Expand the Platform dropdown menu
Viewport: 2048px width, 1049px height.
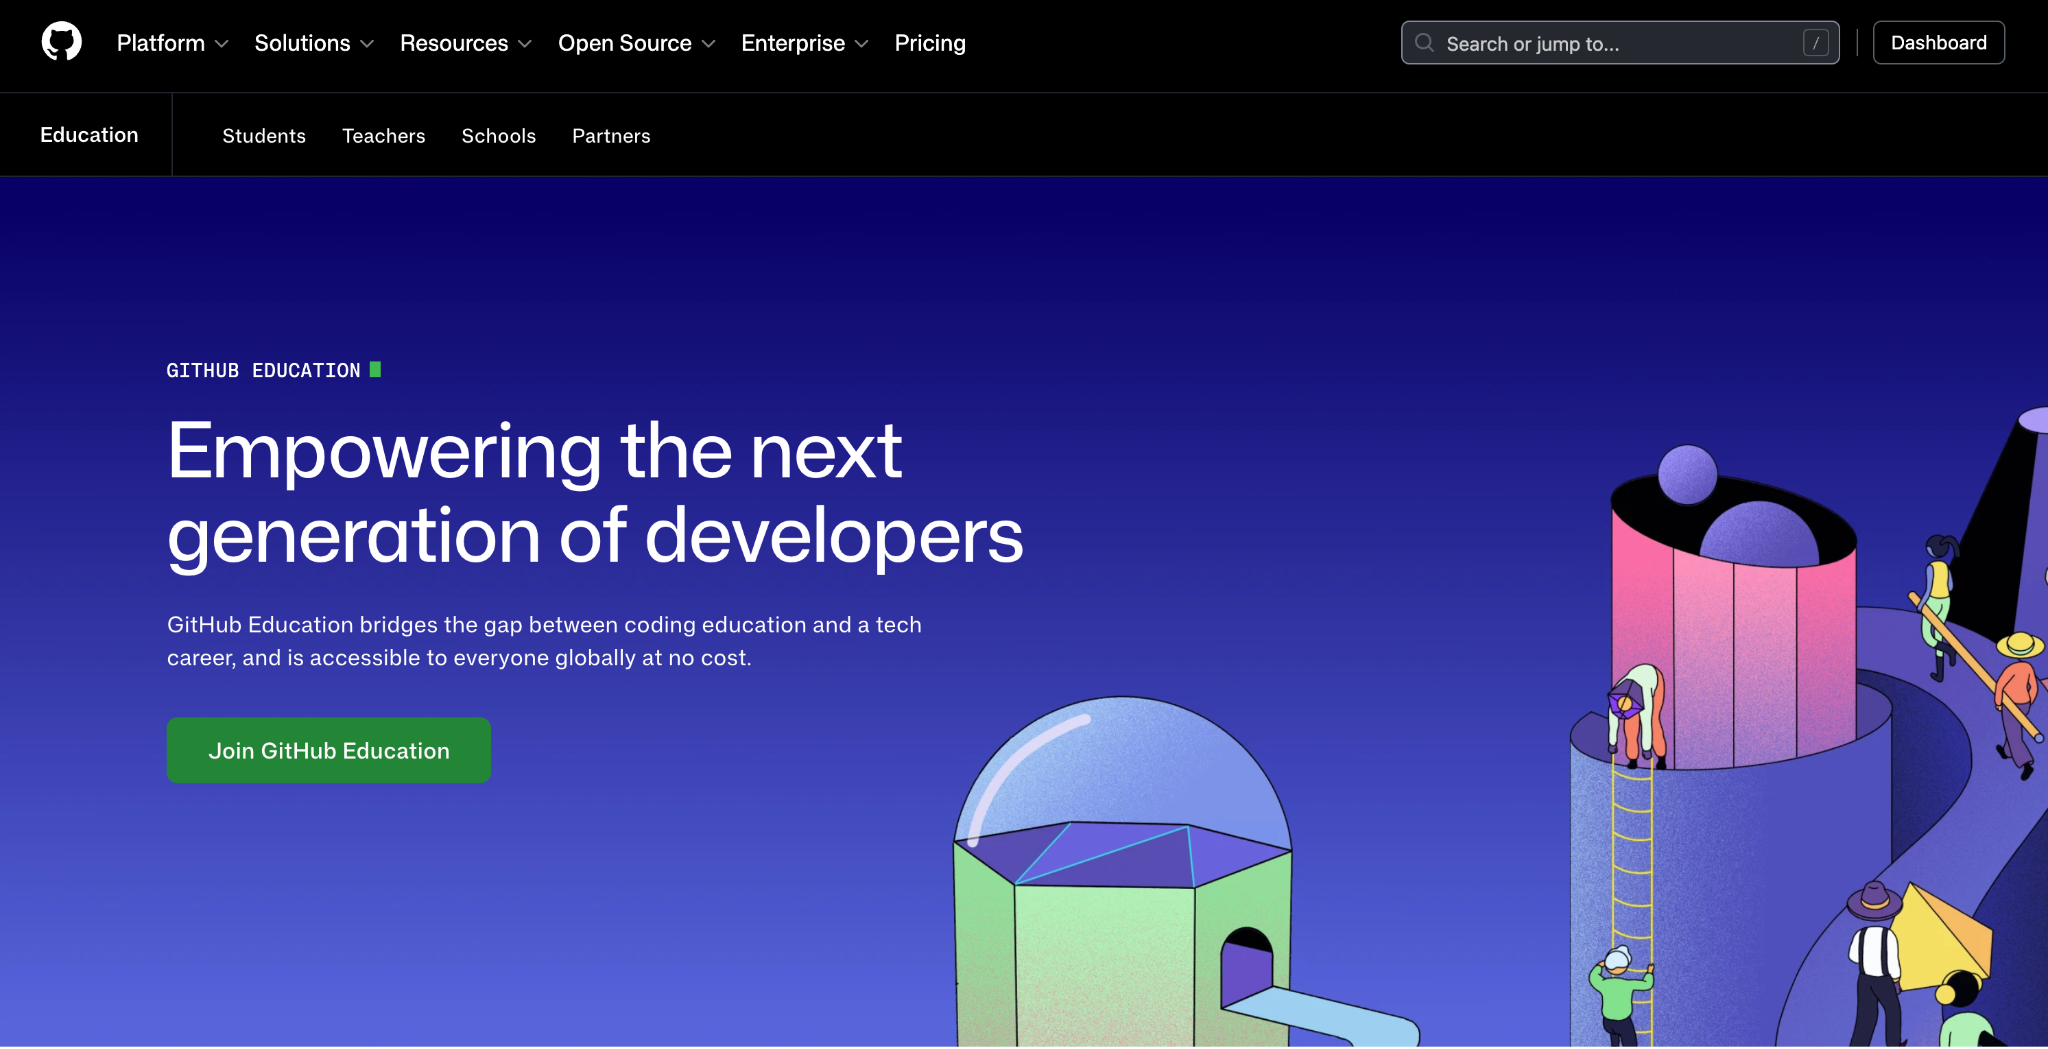(172, 43)
